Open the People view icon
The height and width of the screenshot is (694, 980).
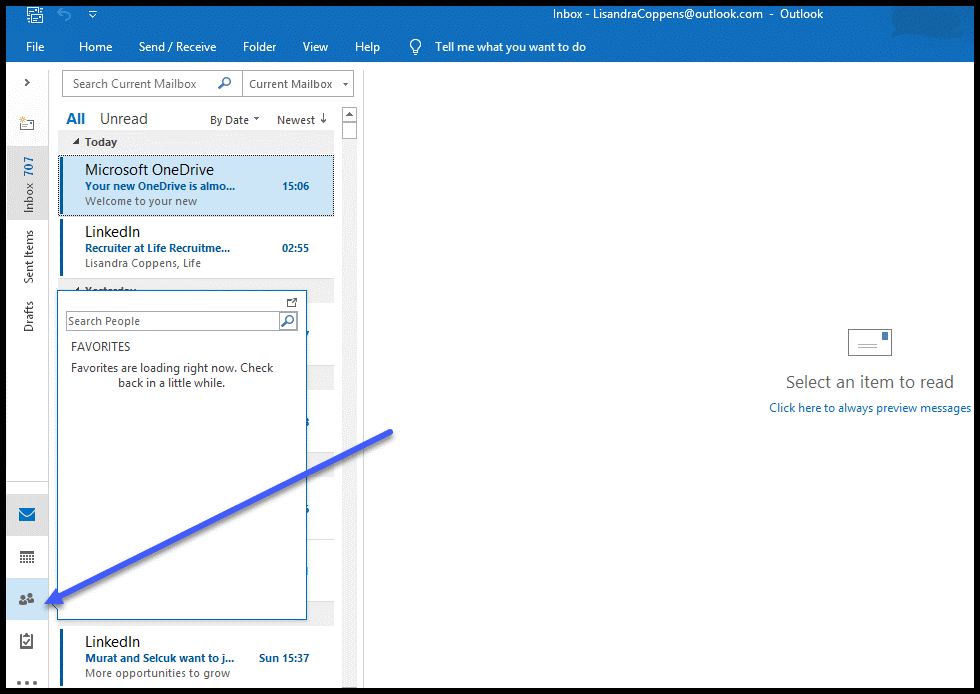click(27, 599)
